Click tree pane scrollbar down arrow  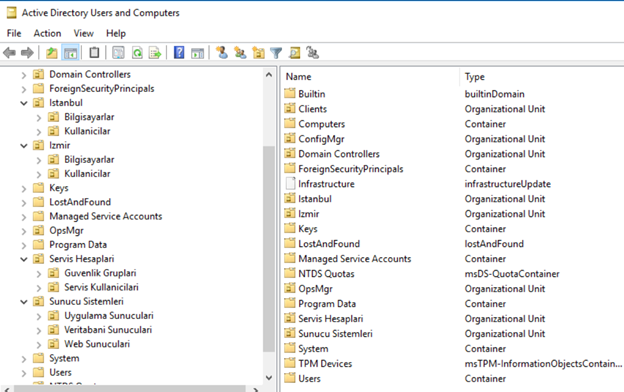point(269,378)
